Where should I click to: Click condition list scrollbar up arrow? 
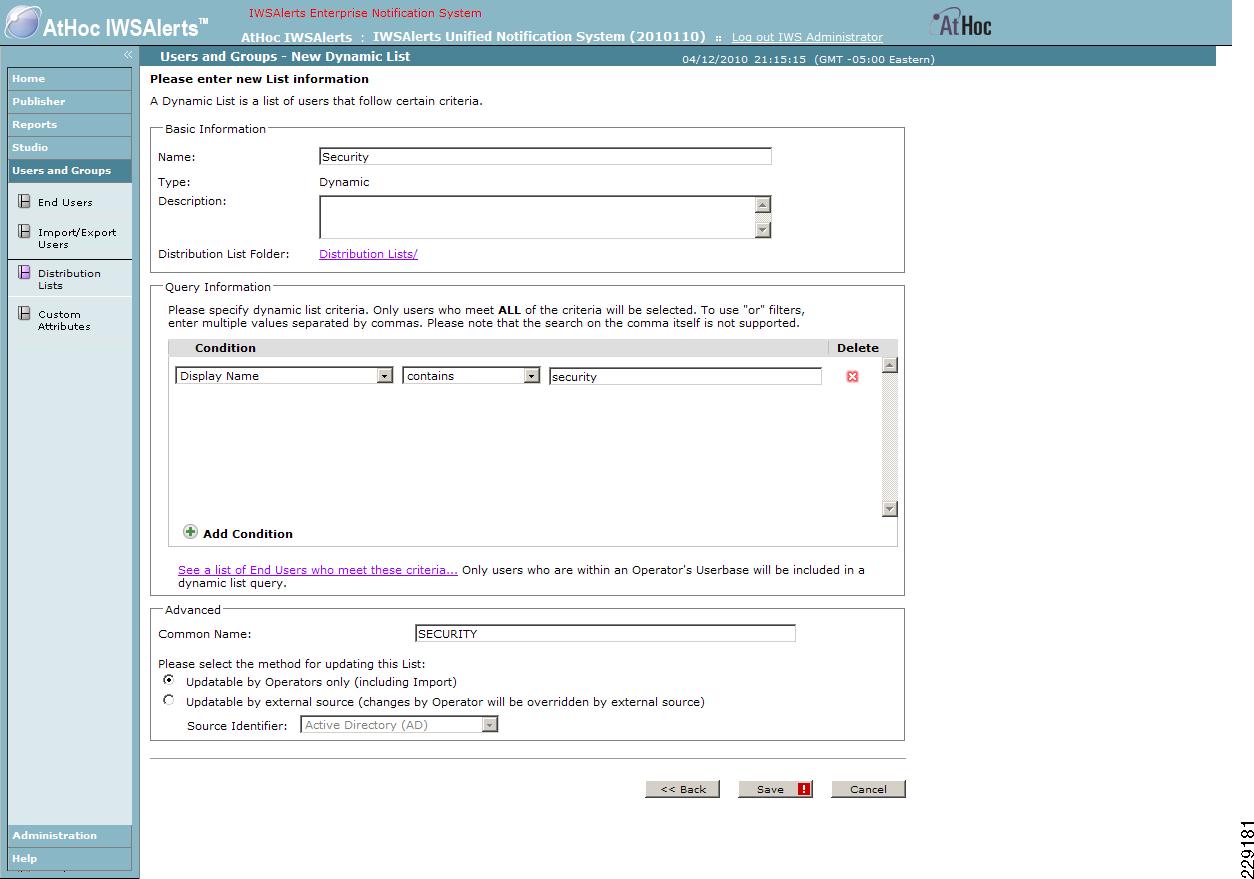pos(889,365)
